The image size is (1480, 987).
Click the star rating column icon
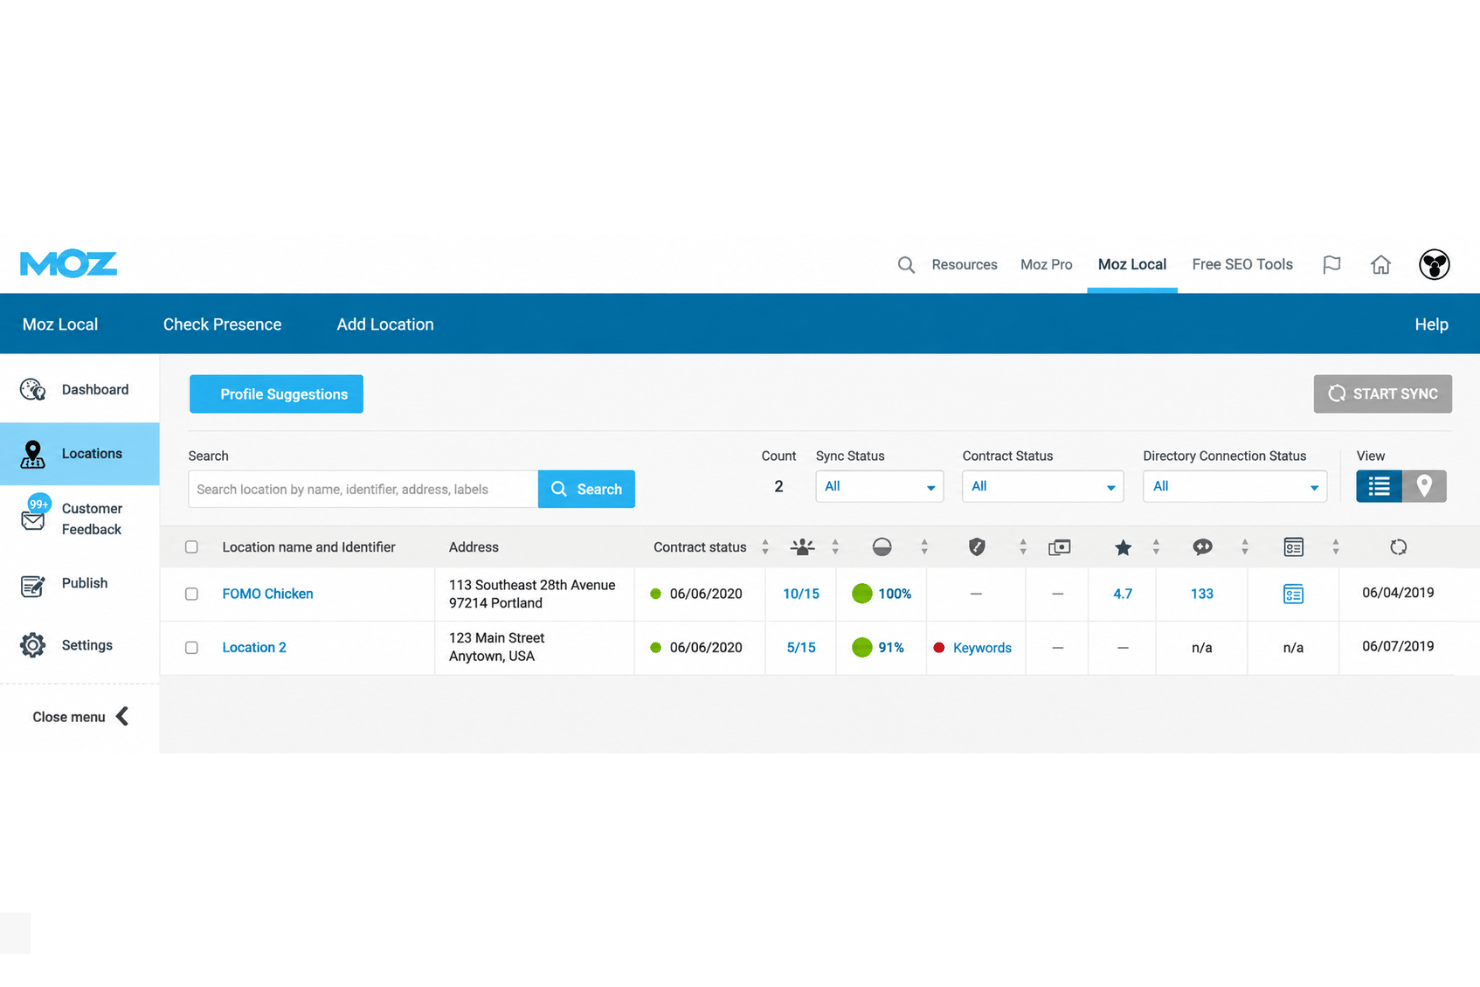point(1123,547)
